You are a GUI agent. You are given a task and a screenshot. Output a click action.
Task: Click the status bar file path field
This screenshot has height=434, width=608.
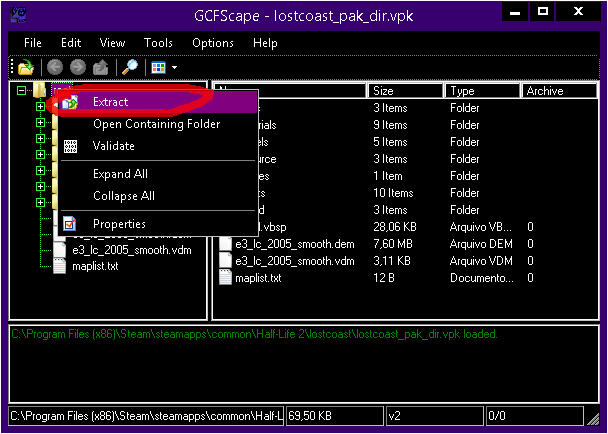pyautogui.click(x=147, y=416)
